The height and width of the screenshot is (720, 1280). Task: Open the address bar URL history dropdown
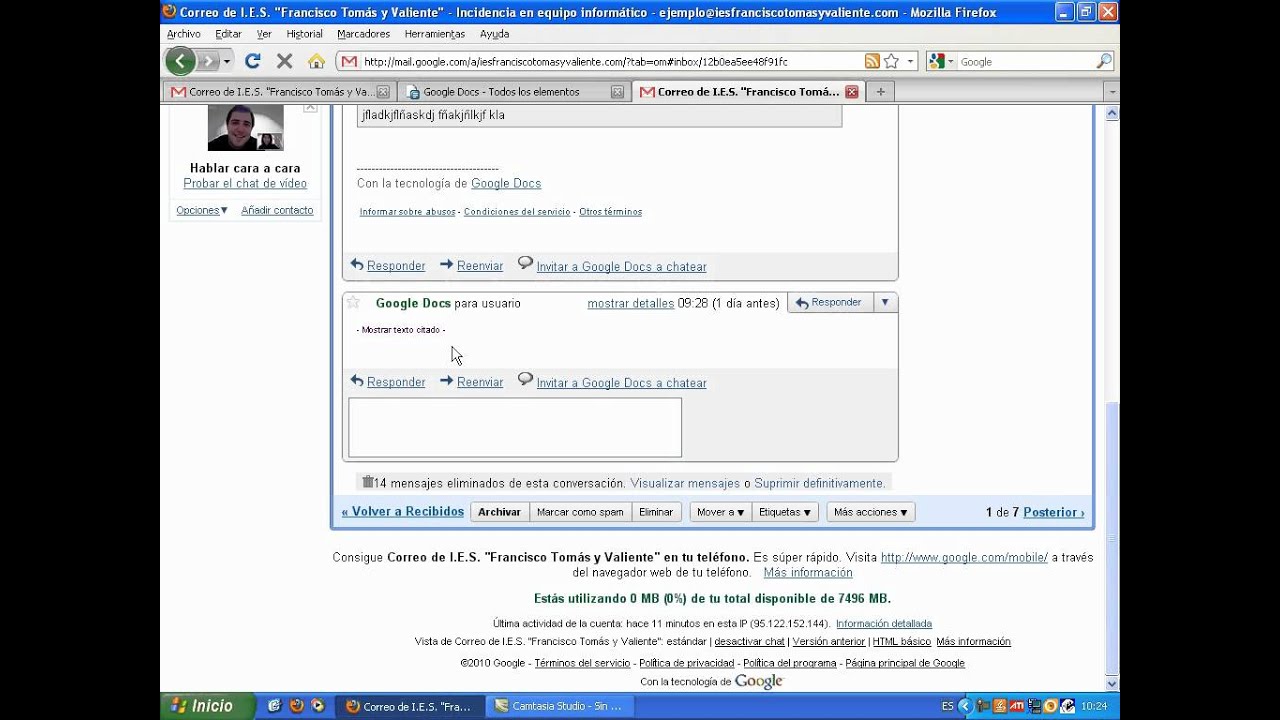pos(910,61)
